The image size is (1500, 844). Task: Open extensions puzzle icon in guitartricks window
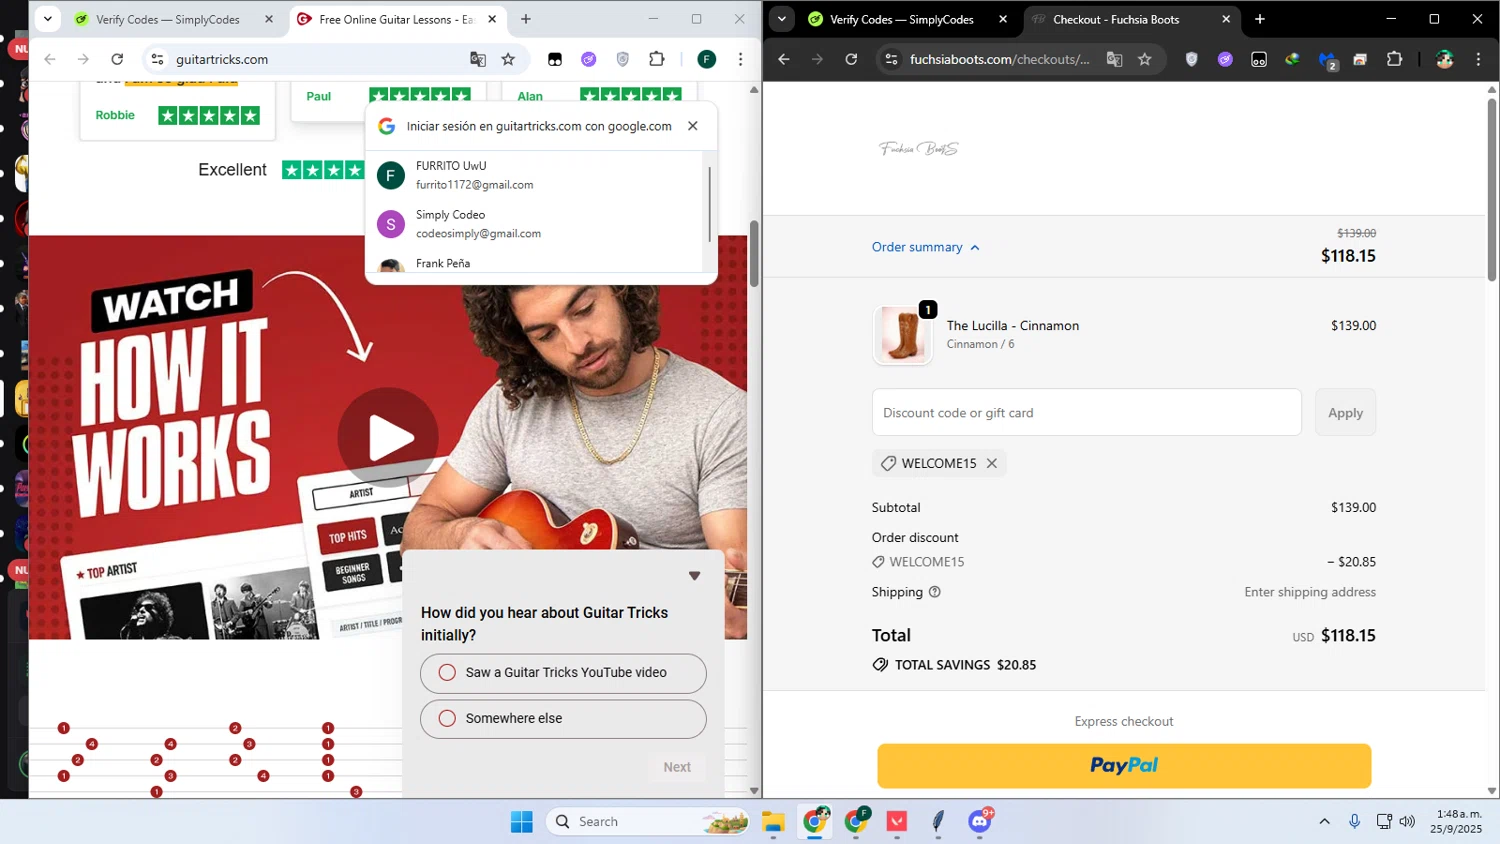(x=657, y=59)
